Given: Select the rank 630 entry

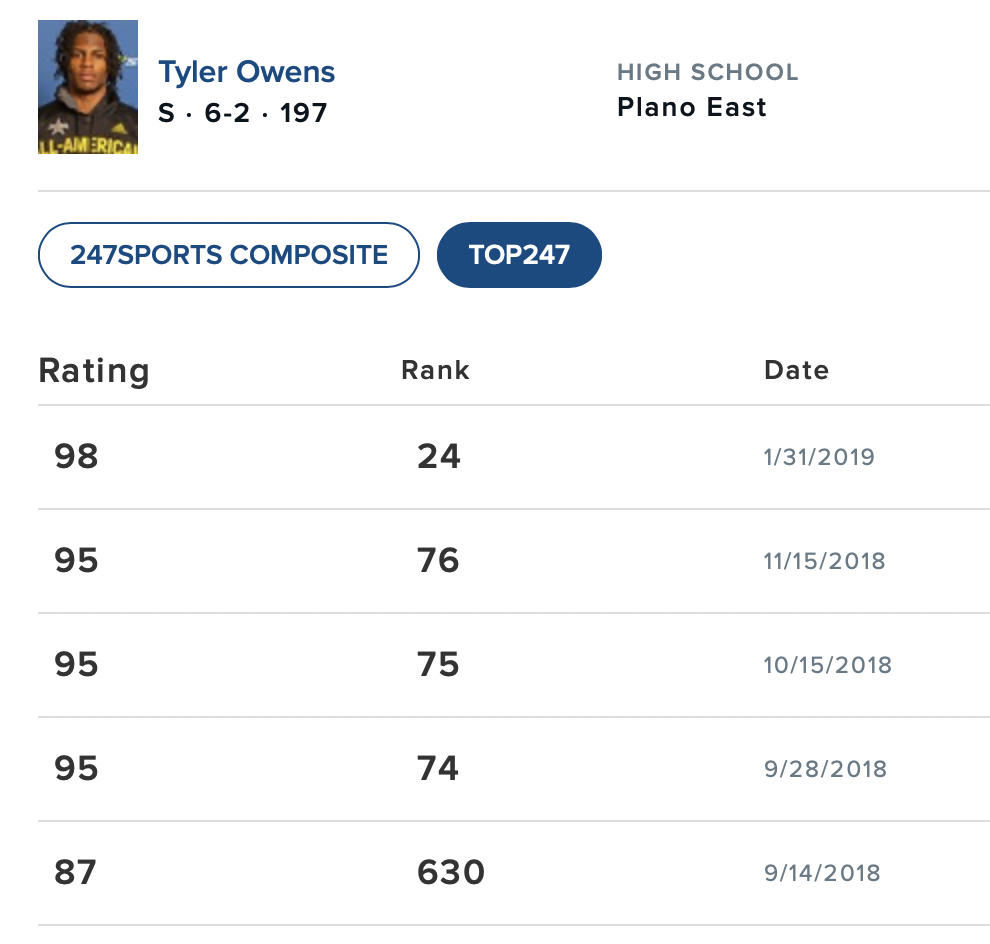Looking at the screenshot, I should [x=451, y=873].
